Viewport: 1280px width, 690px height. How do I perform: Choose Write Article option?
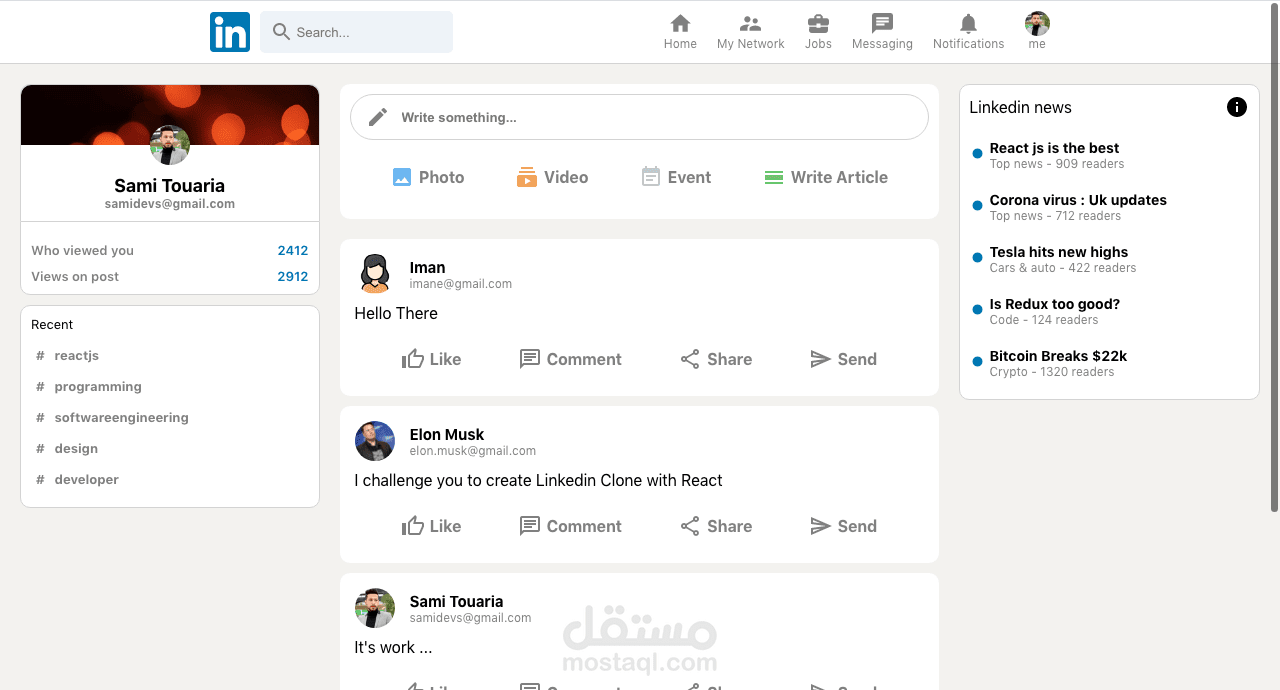826,177
